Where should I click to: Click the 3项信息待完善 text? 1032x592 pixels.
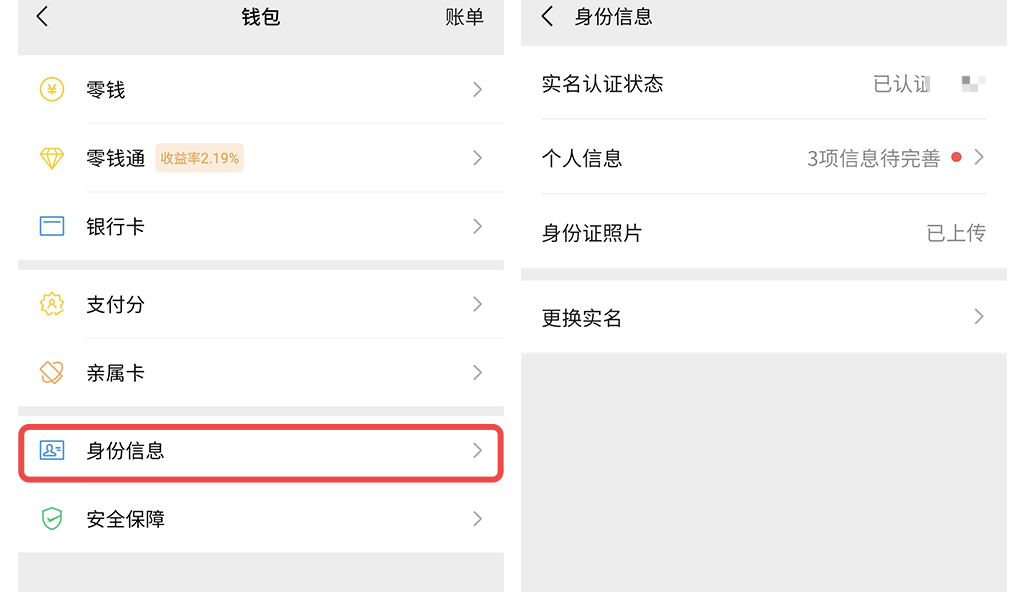click(x=873, y=158)
